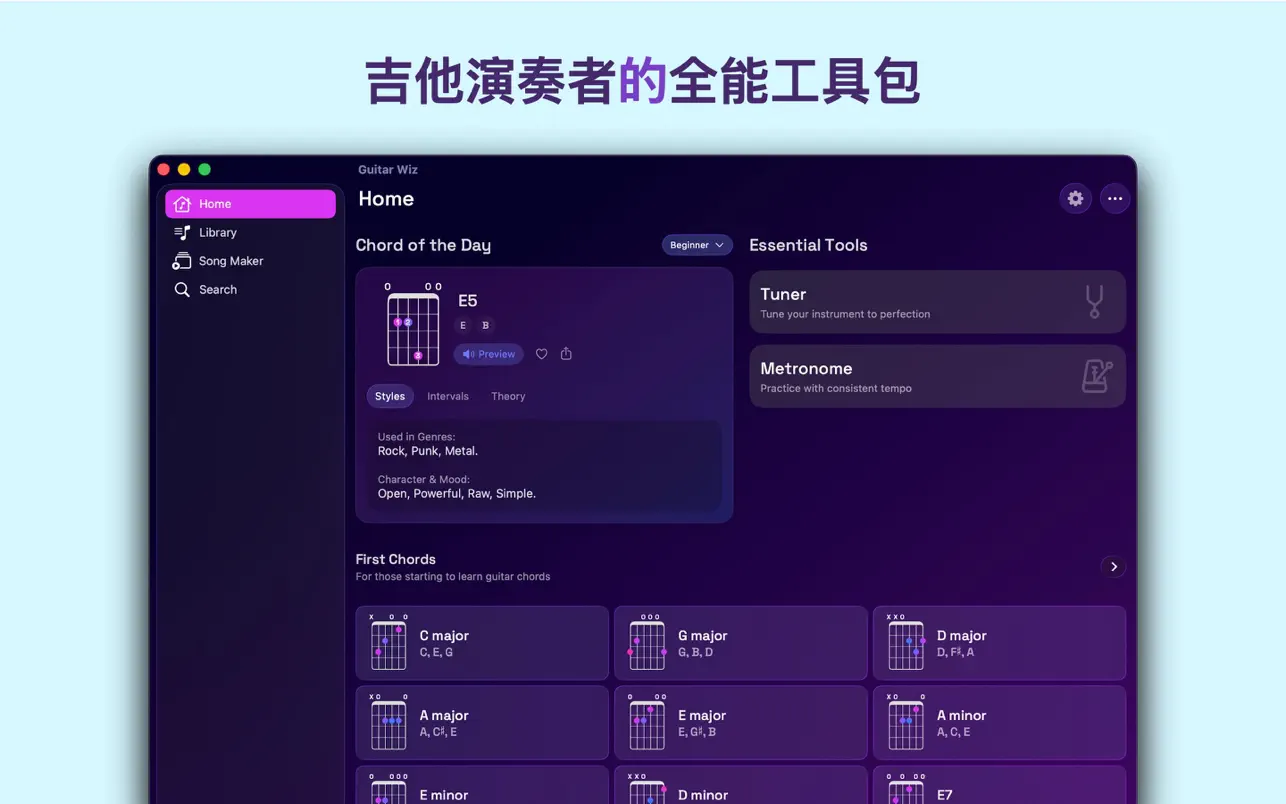Open the A major chord card

pyautogui.click(x=482, y=723)
